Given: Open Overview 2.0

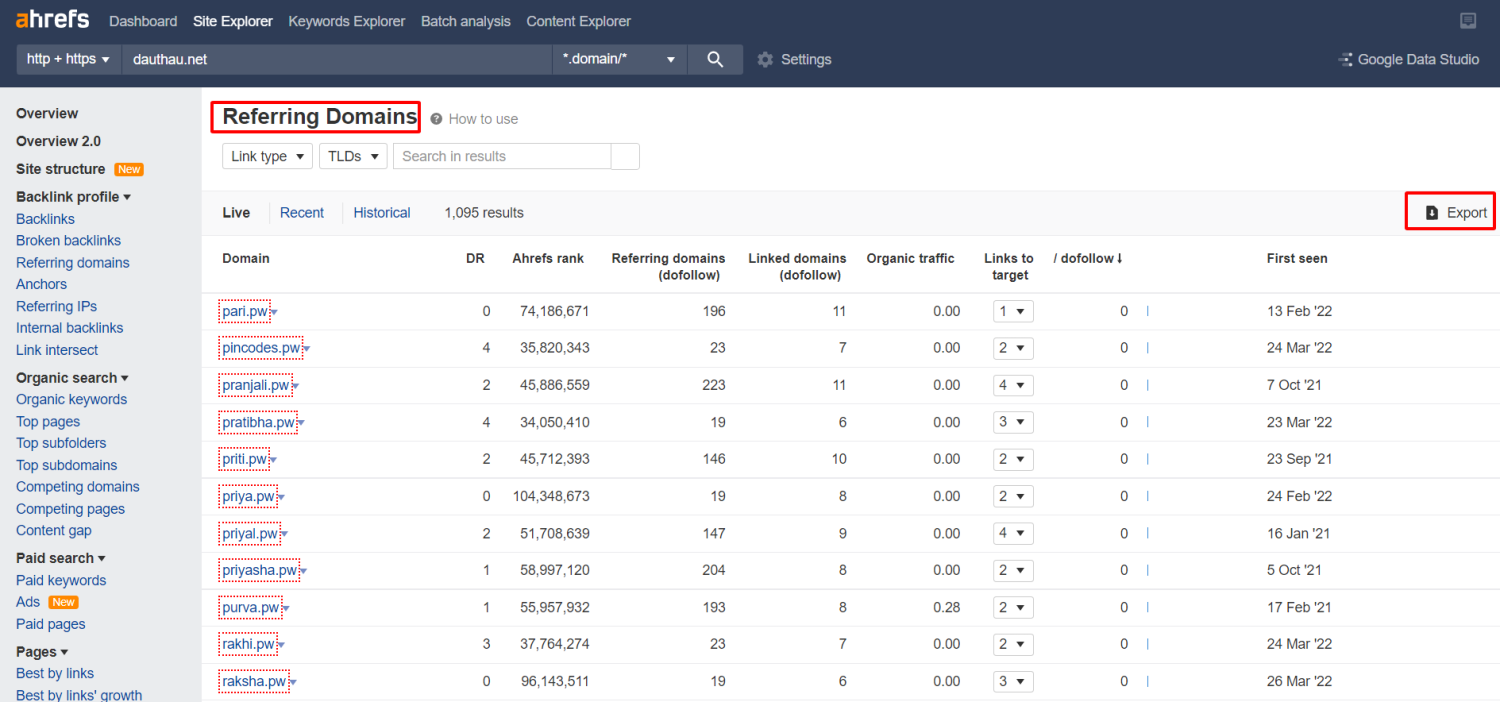Looking at the screenshot, I should pyautogui.click(x=58, y=141).
